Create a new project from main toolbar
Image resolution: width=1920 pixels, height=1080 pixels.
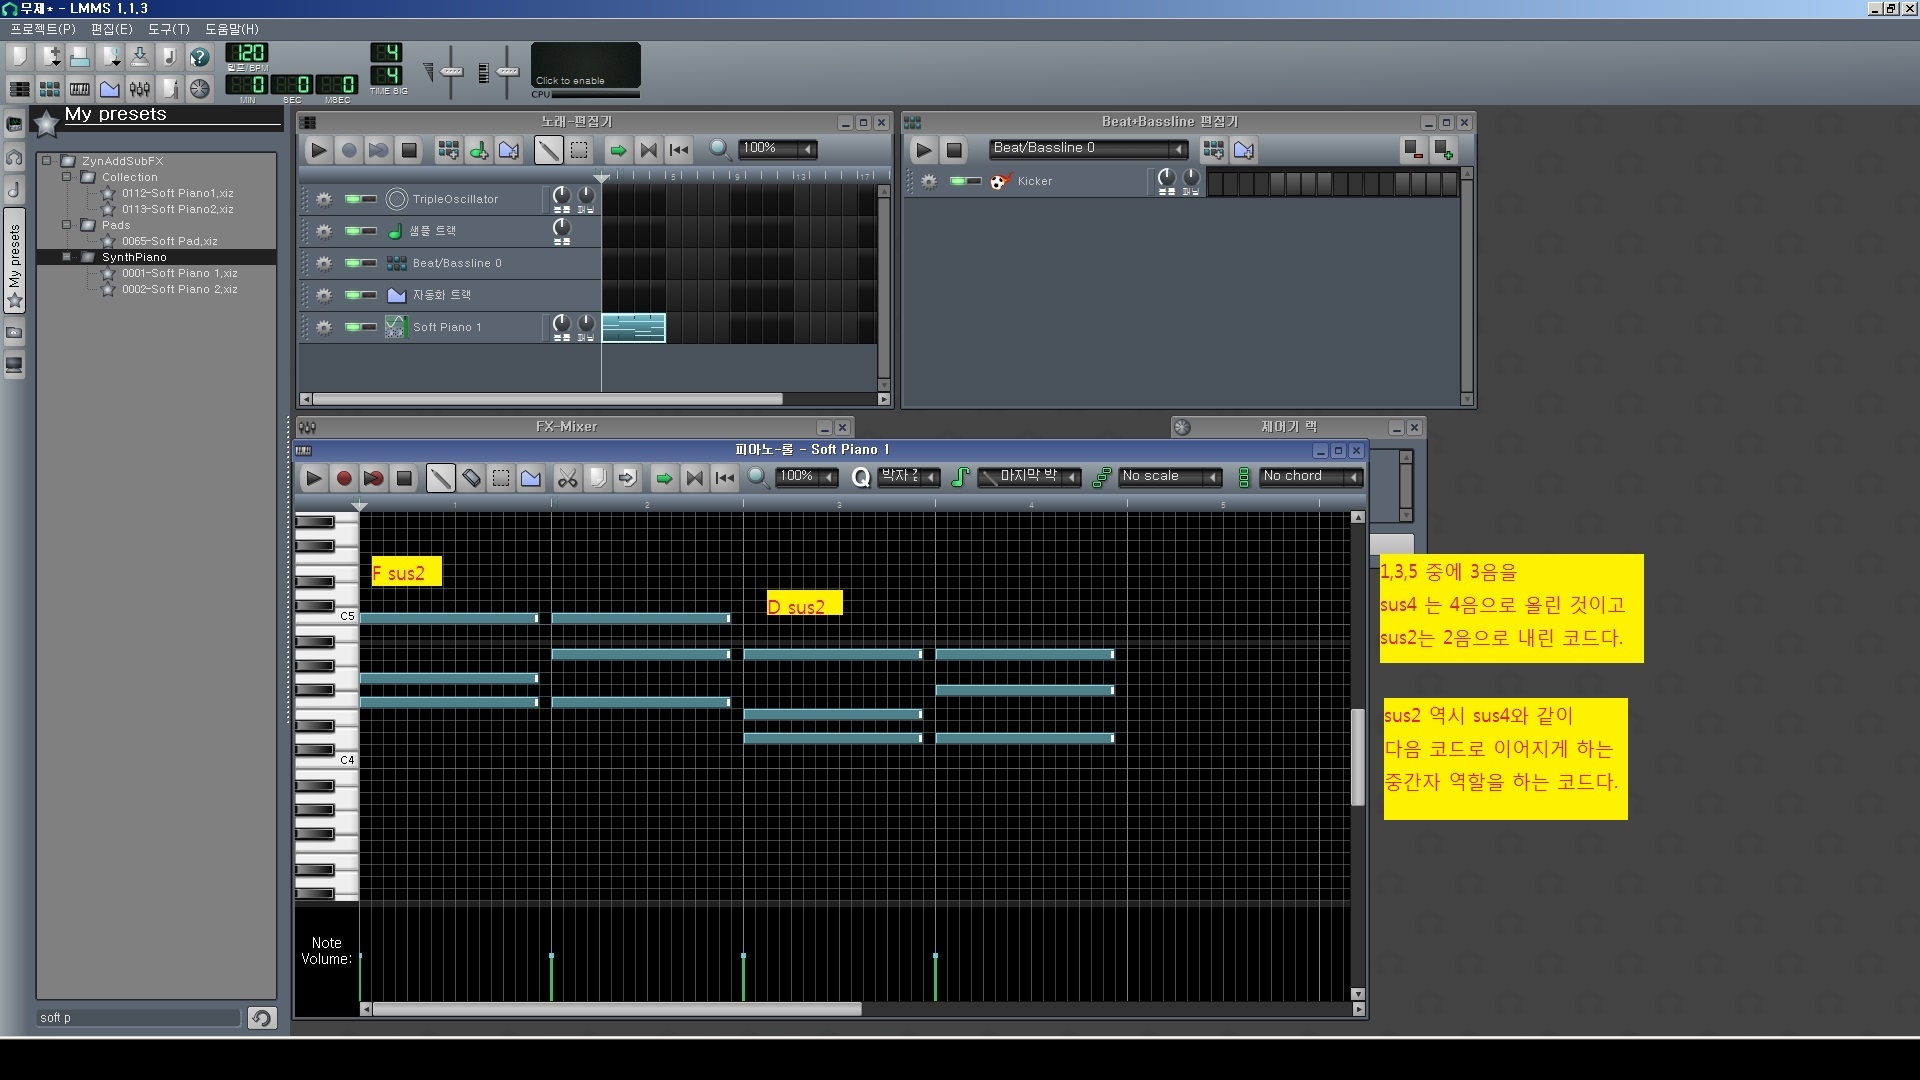coord(20,56)
